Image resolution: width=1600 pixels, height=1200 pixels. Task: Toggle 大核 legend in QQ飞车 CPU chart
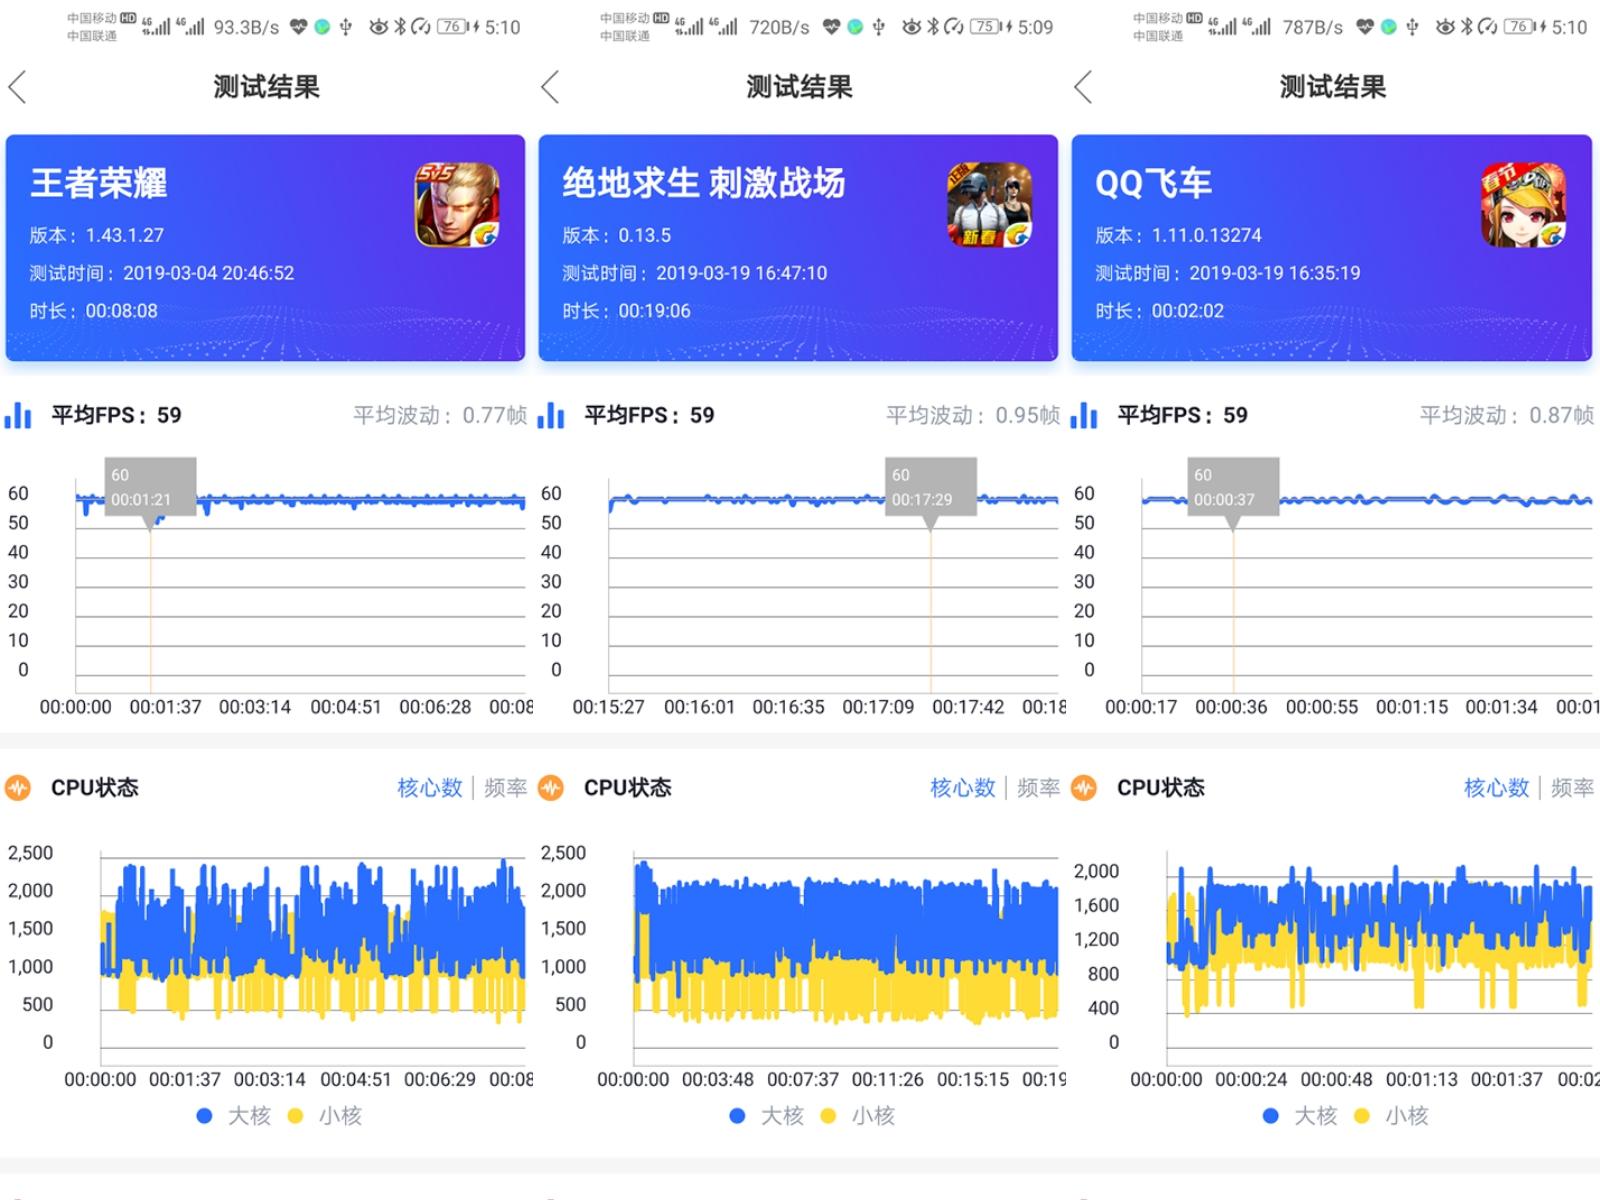pos(1301,1116)
